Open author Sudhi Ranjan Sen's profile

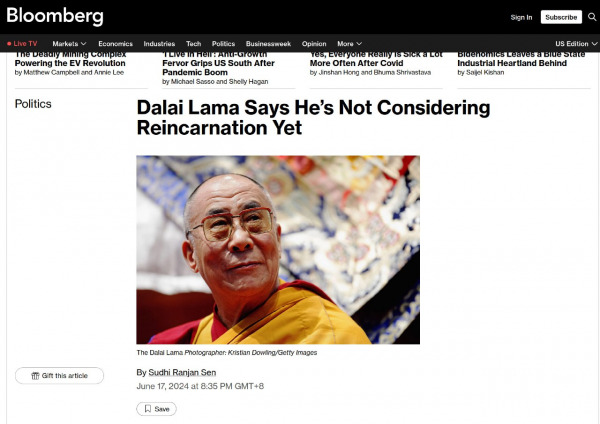click(x=182, y=372)
